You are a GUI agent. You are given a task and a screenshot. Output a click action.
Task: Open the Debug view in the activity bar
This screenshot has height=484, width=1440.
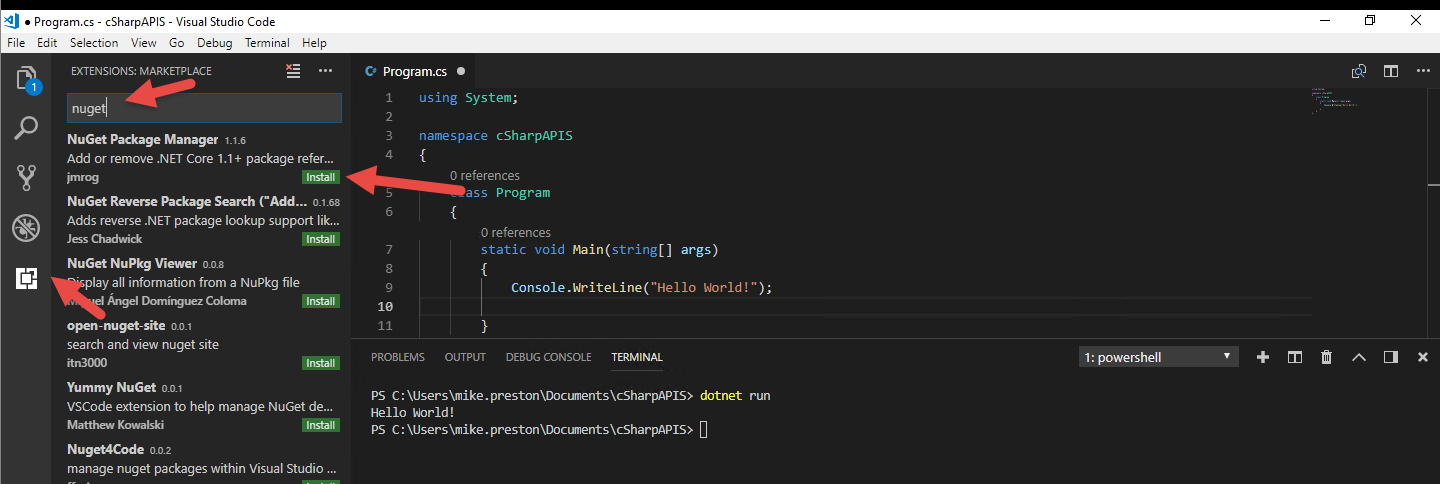pos(26,228)
